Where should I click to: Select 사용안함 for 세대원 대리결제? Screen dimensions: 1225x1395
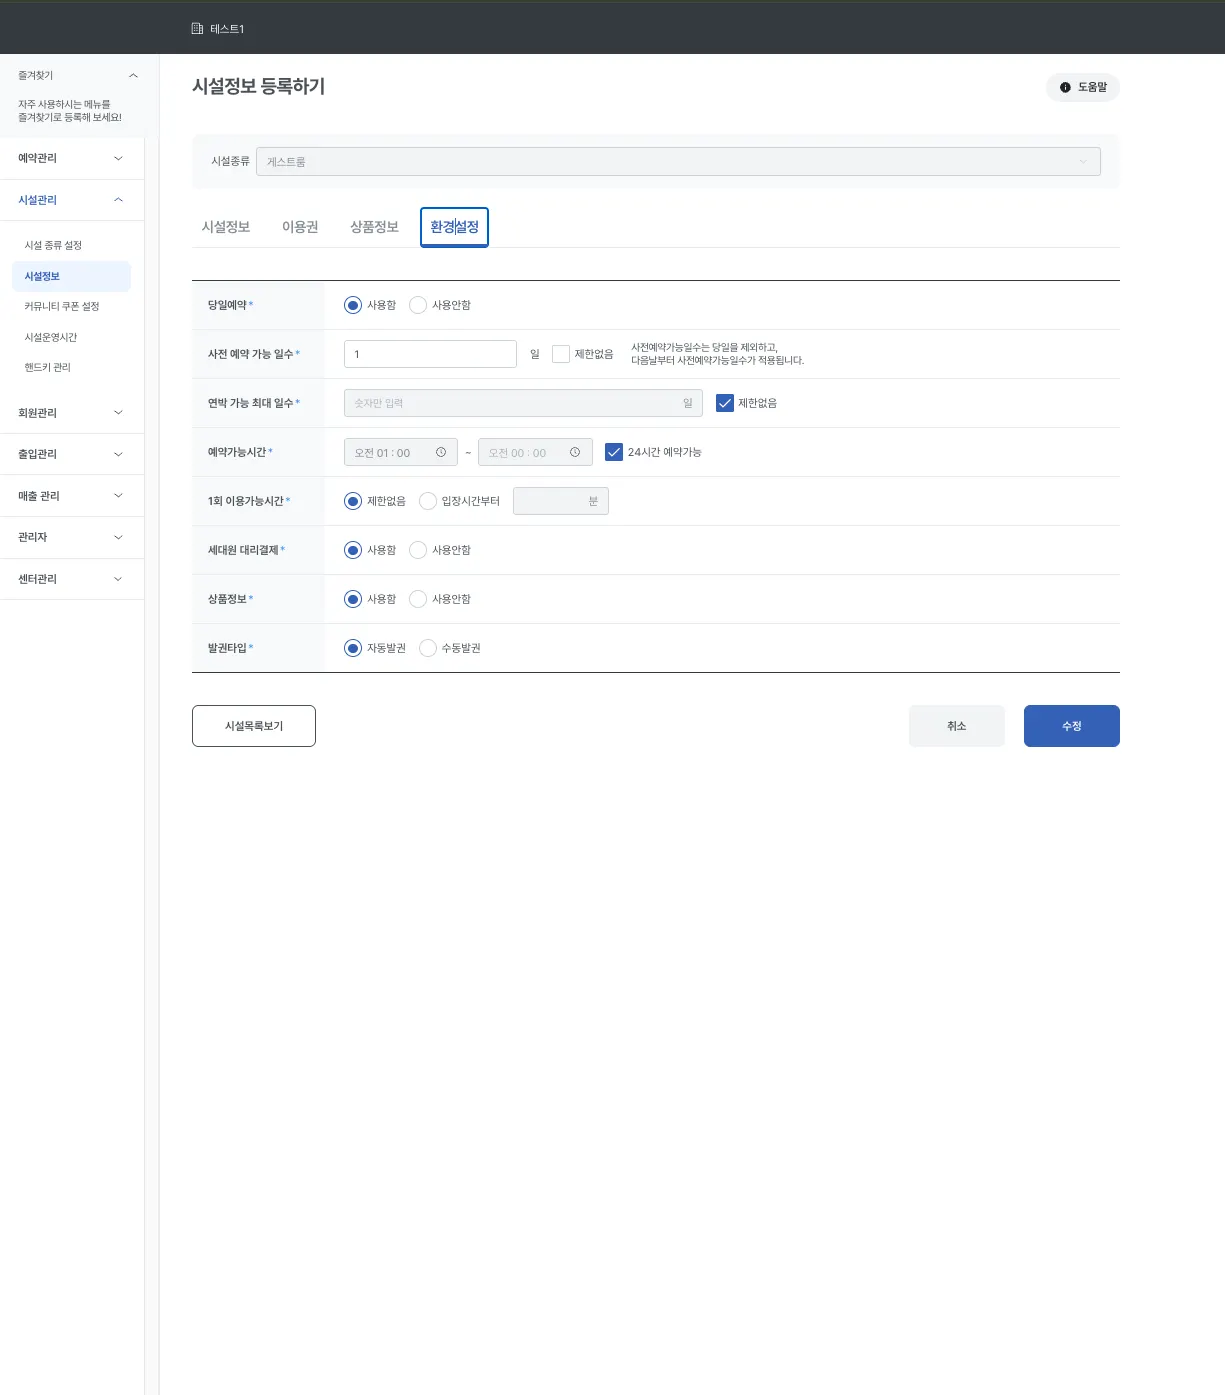click(x=418, y=550)
